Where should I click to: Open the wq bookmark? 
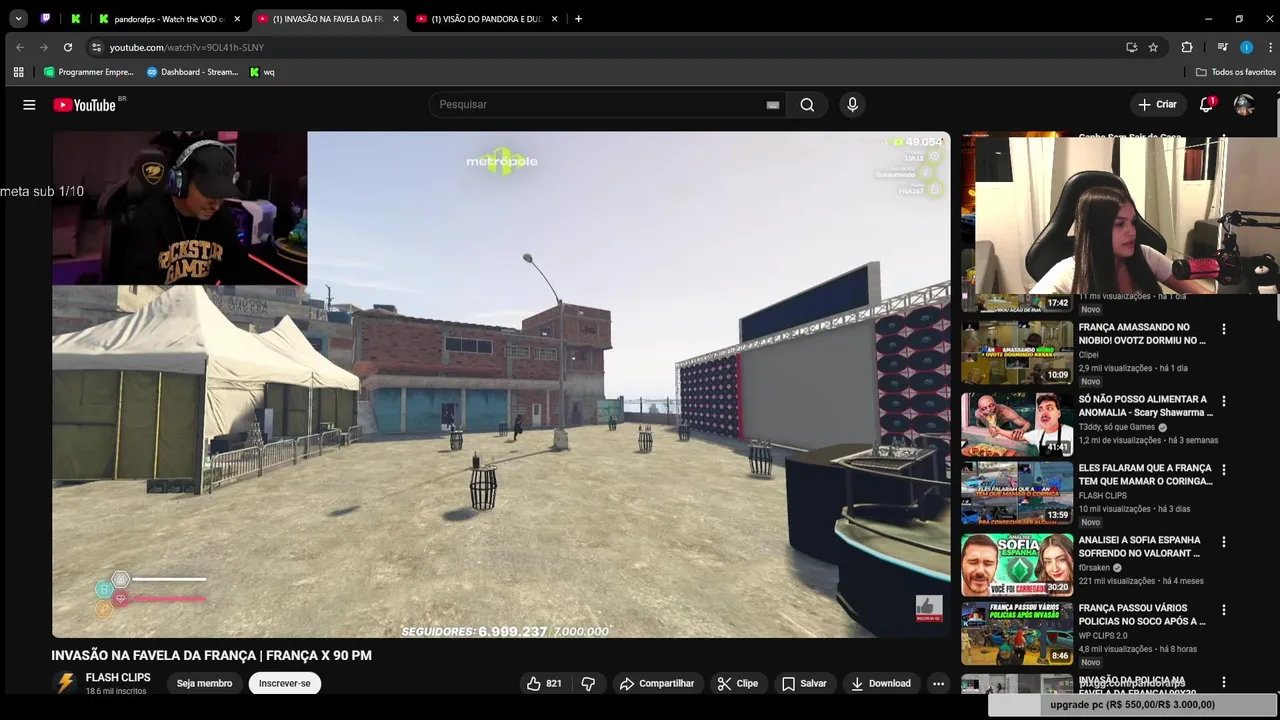(x=262, y=72)
